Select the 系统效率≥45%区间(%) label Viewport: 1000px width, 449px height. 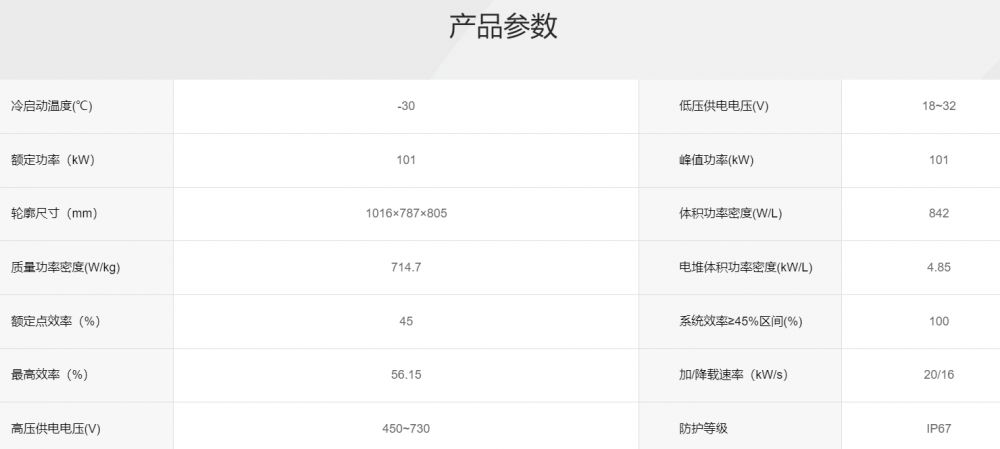pos(740,321)
